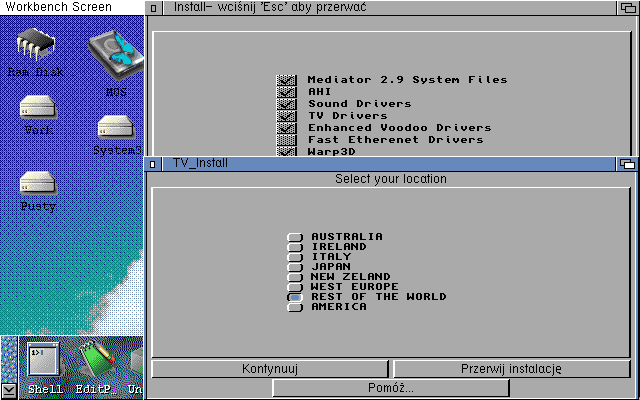Image resolution: width=640 pixels, height=400 pixels.
Task: Click TV_Install window depth gadget
Action: [627, 164]
